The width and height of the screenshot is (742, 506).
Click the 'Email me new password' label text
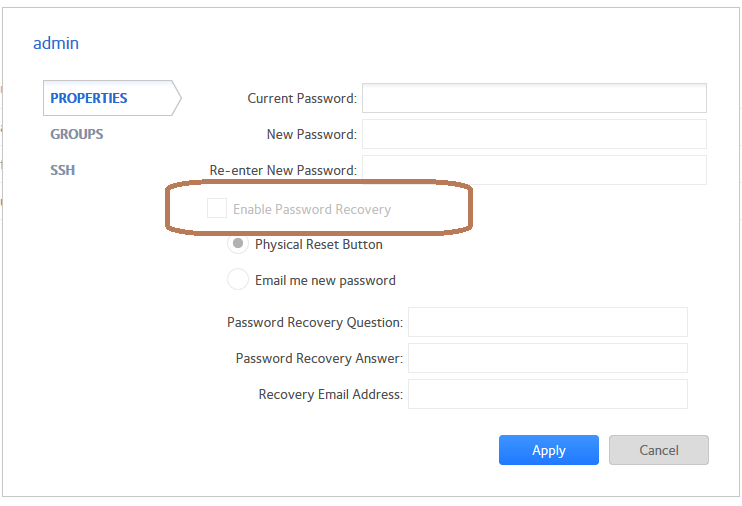point(325,280)
